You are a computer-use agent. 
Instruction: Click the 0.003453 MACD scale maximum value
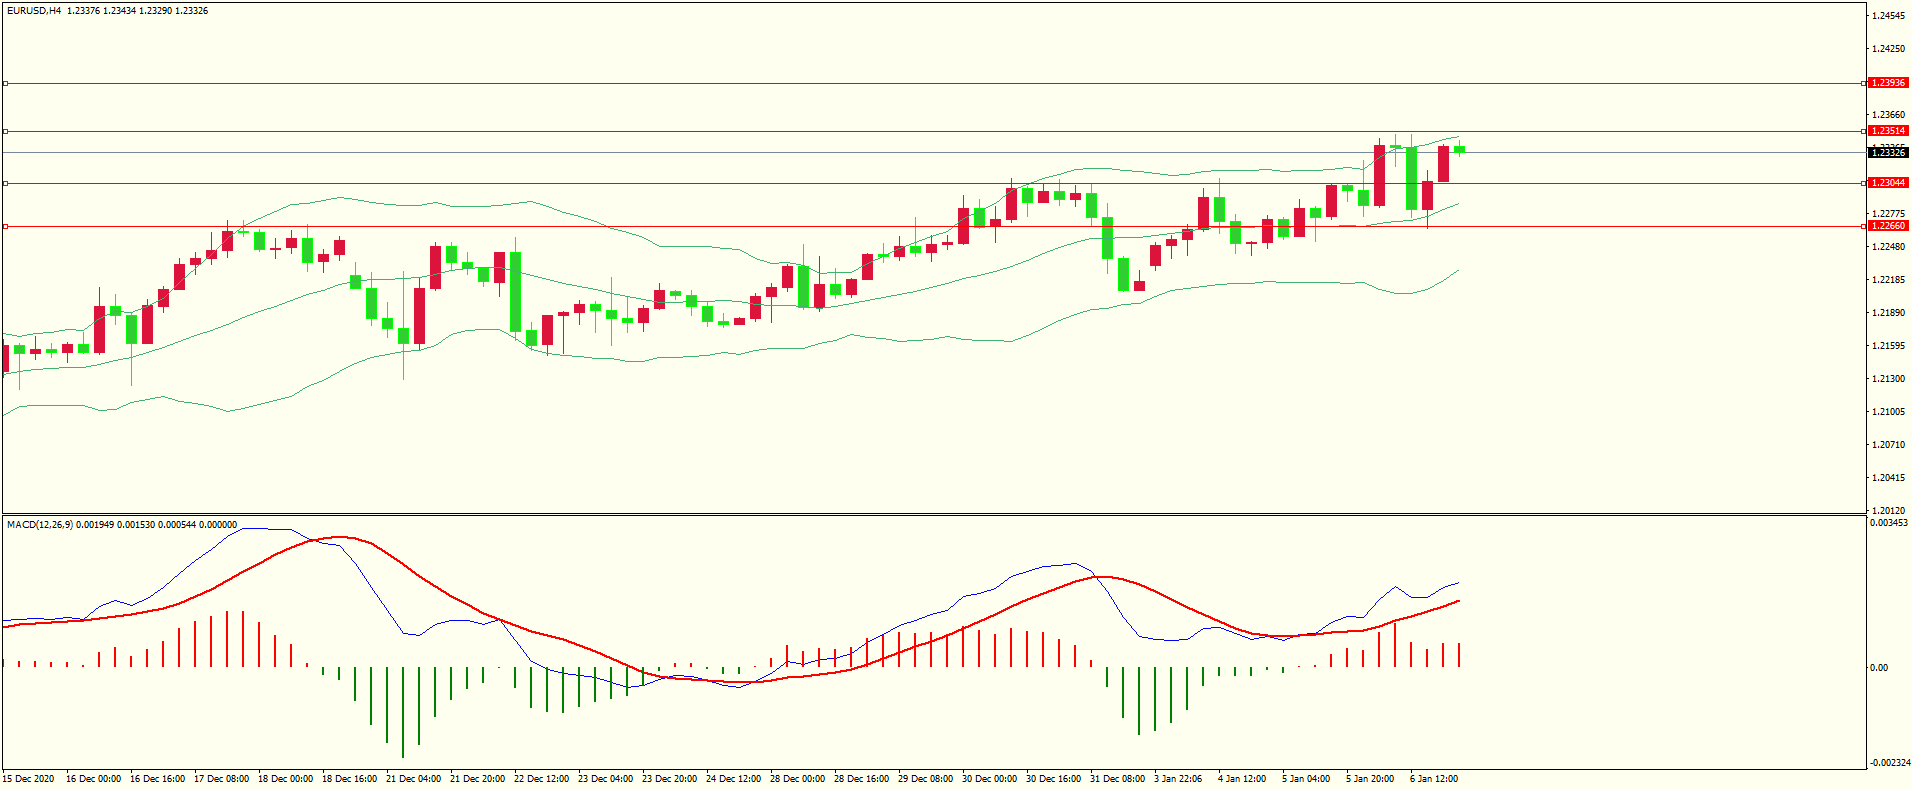[1888, 523]
